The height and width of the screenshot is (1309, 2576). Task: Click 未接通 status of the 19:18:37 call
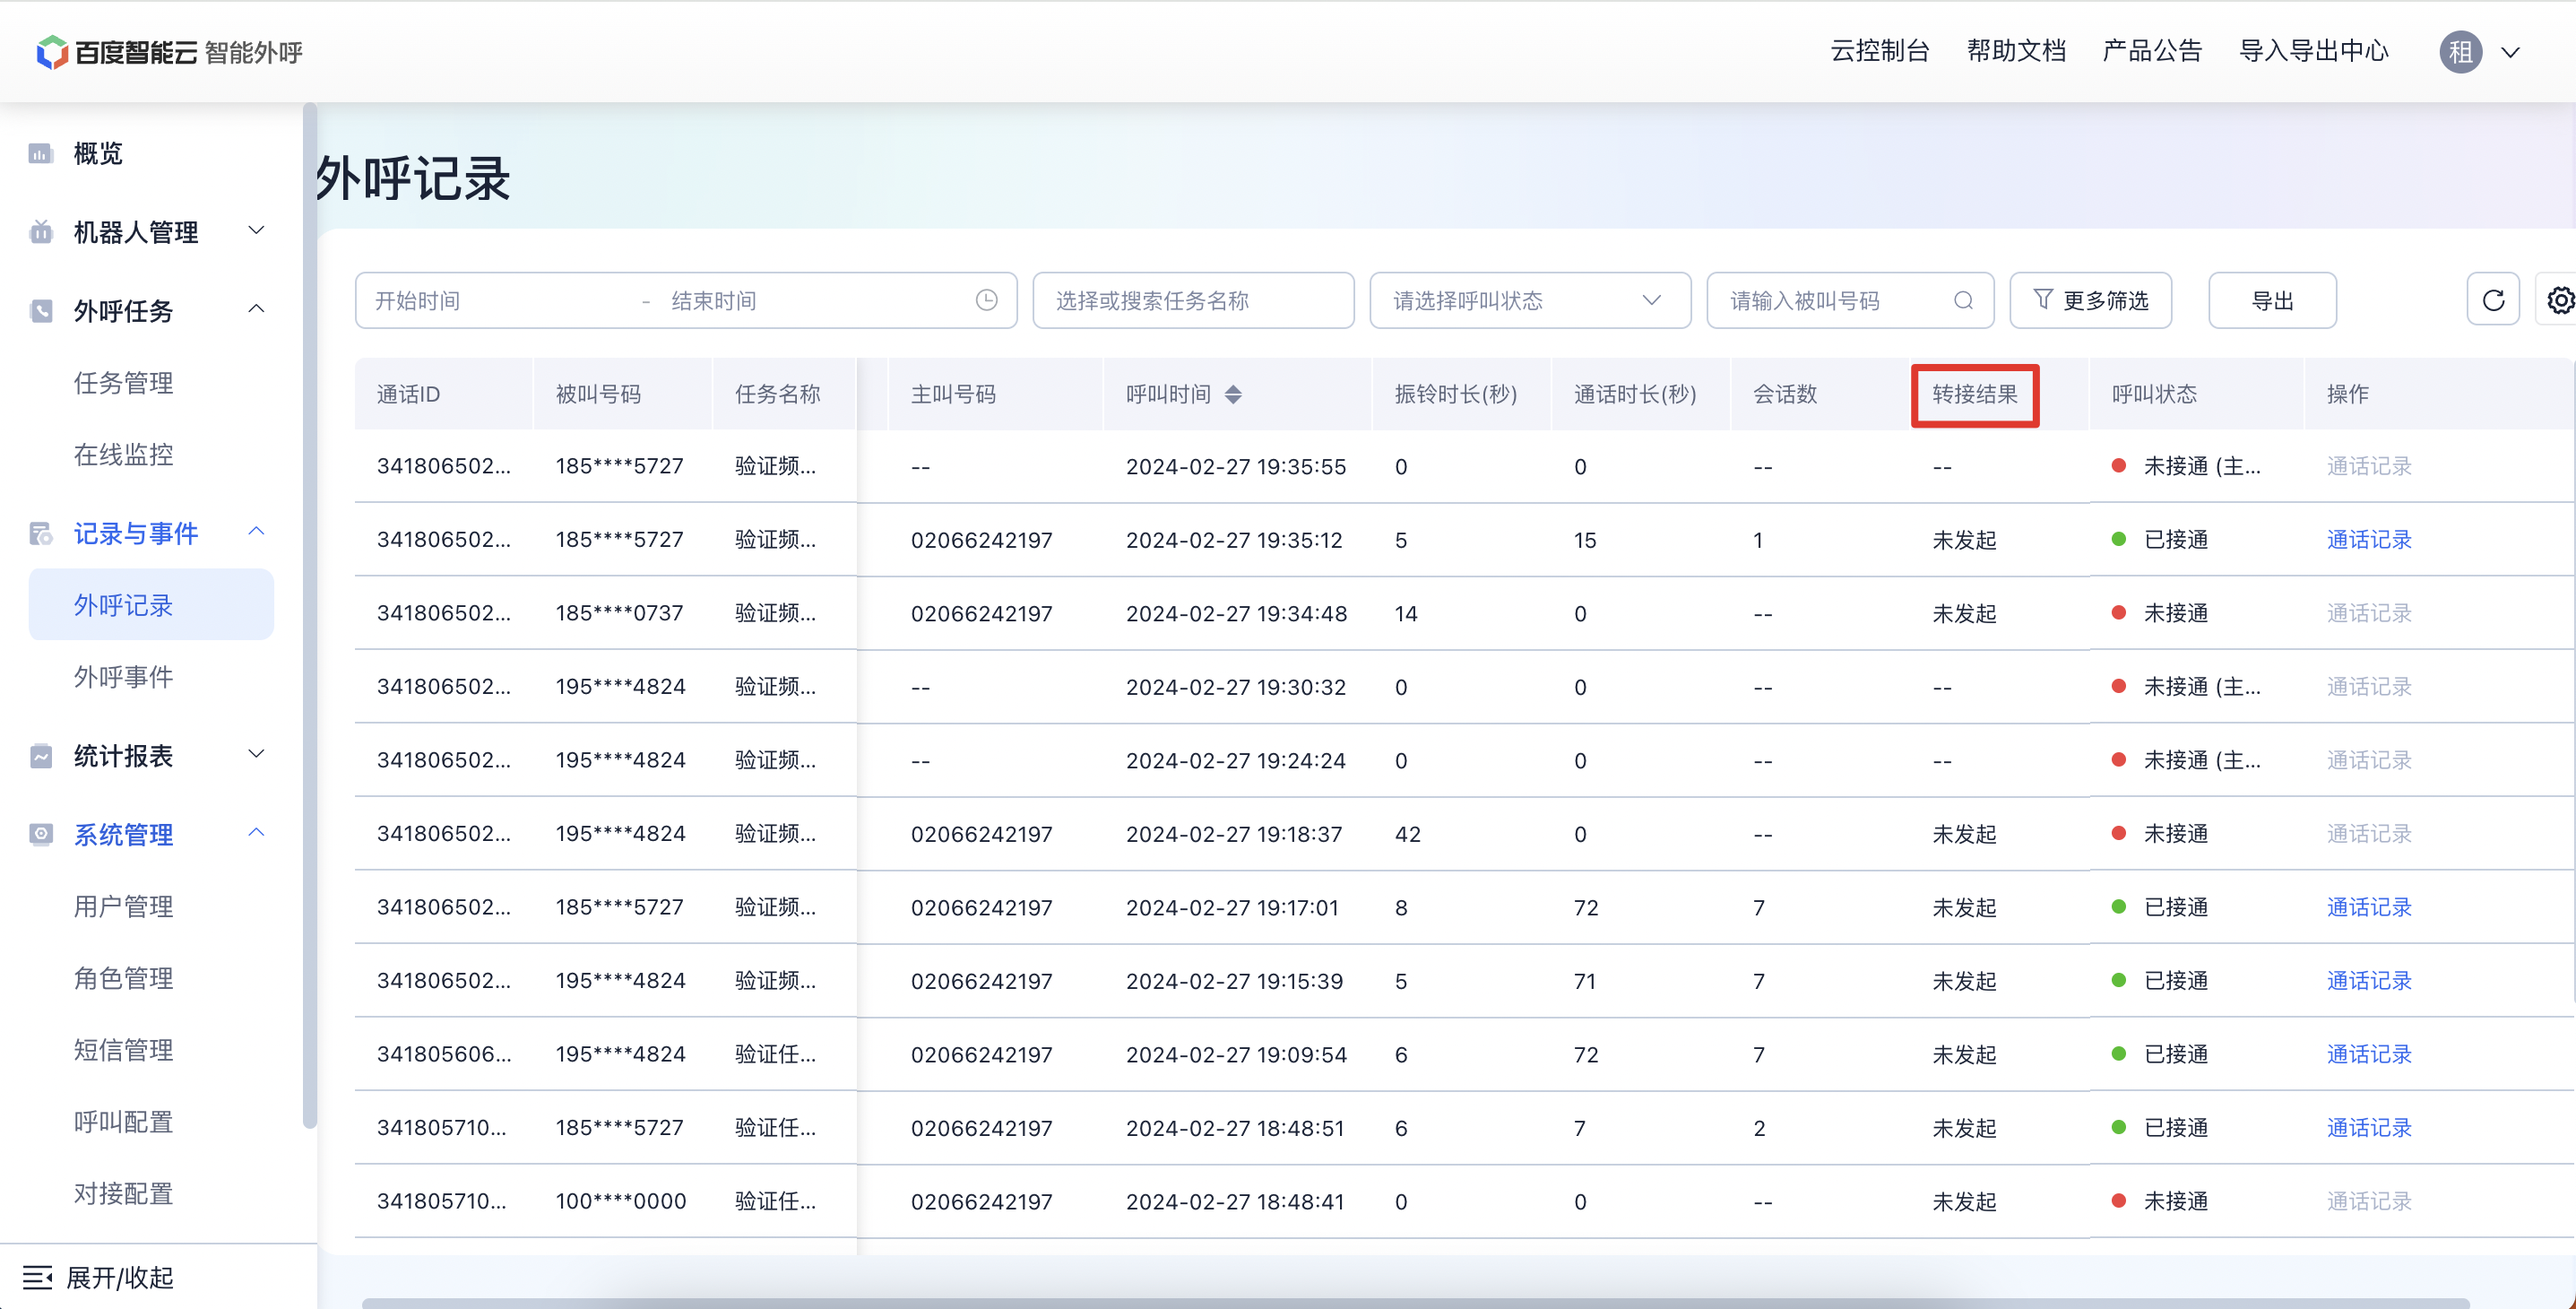pos(2175,834)
